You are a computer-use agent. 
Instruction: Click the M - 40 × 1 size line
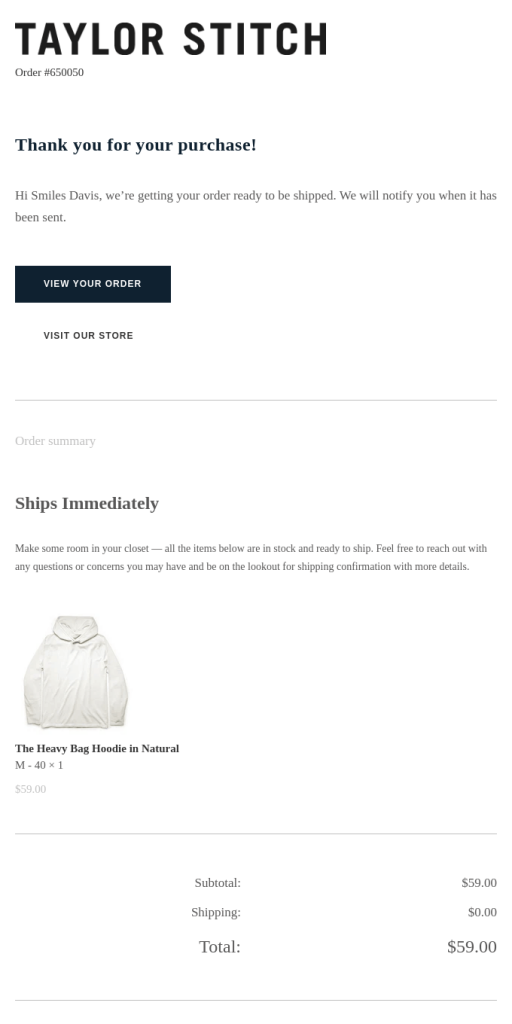(x=39, y=765)
